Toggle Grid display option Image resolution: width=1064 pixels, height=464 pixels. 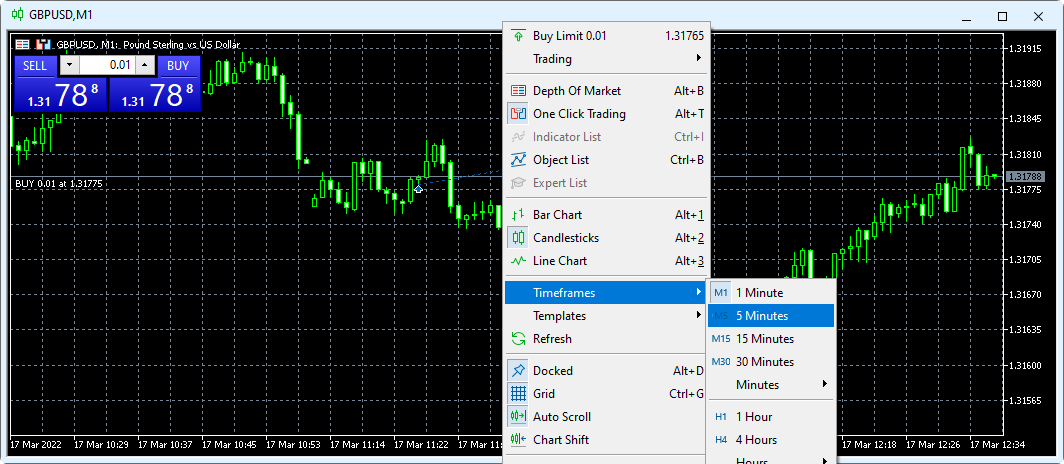tap(605, 394)
